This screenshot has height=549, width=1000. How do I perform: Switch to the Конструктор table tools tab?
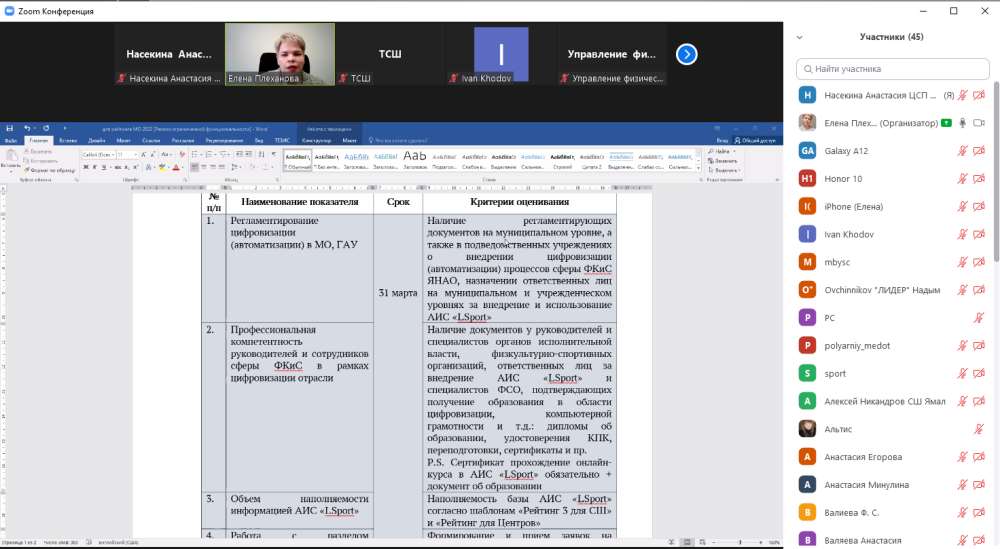(316, 140)
